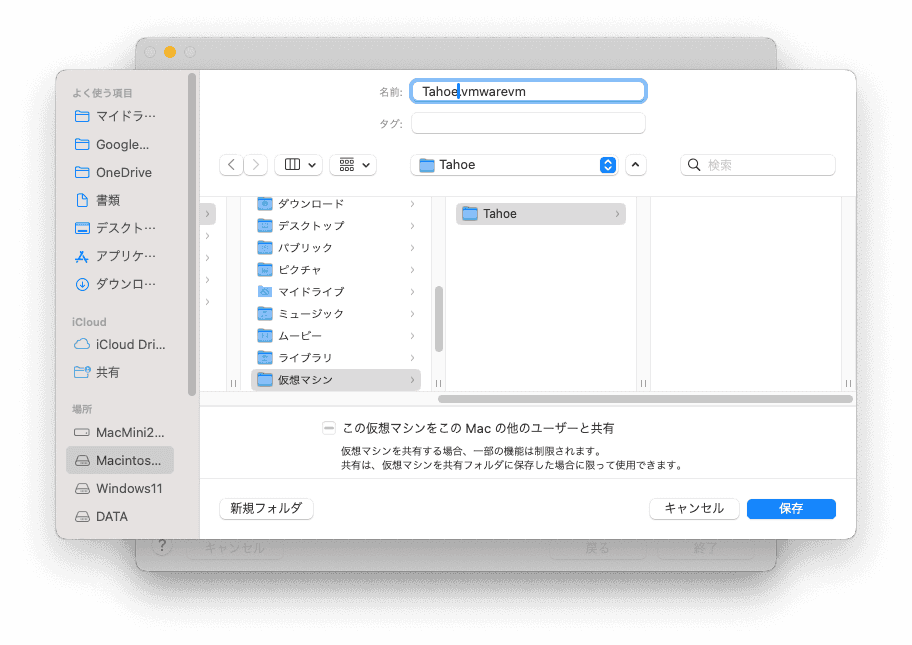Create a new folder with 新規フォルダ
Viewport: 912px width, 645px height.
[266, 508]
